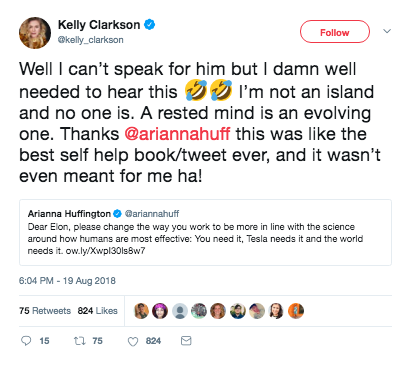
Task: Click the last orange liker avatar
Action: coord(296,311)
